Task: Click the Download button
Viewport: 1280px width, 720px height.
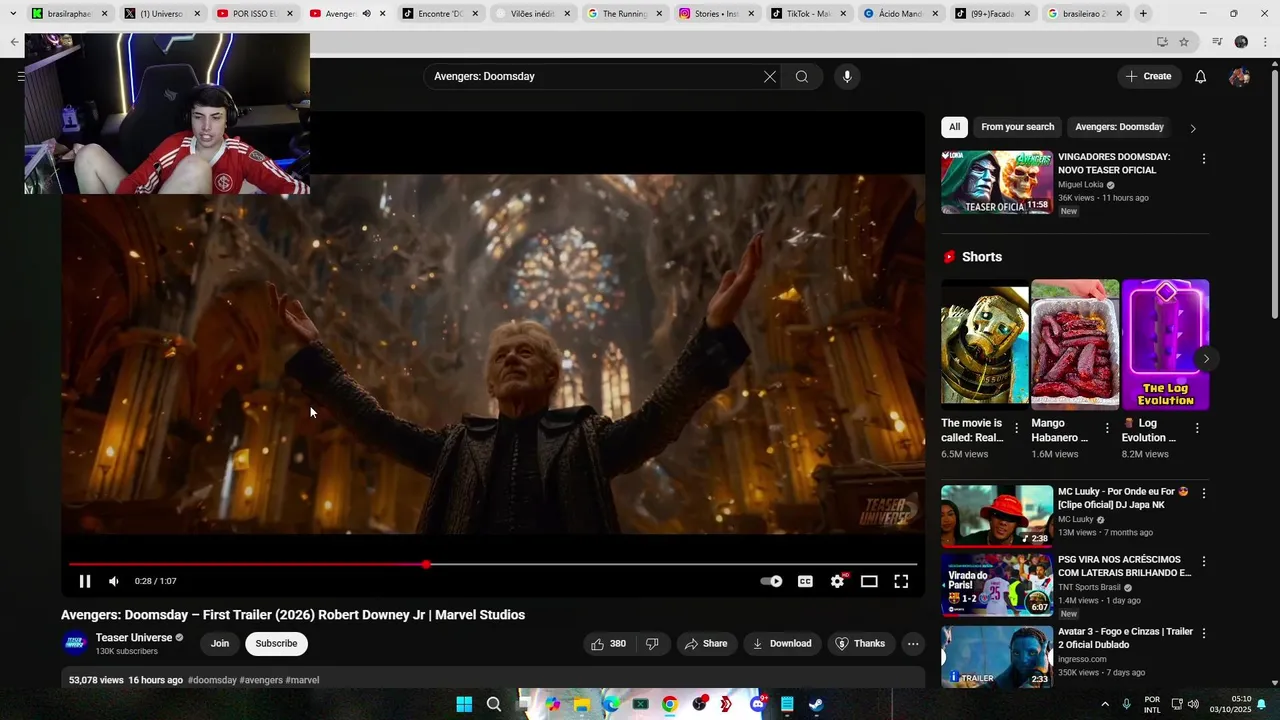Action: 782,644
